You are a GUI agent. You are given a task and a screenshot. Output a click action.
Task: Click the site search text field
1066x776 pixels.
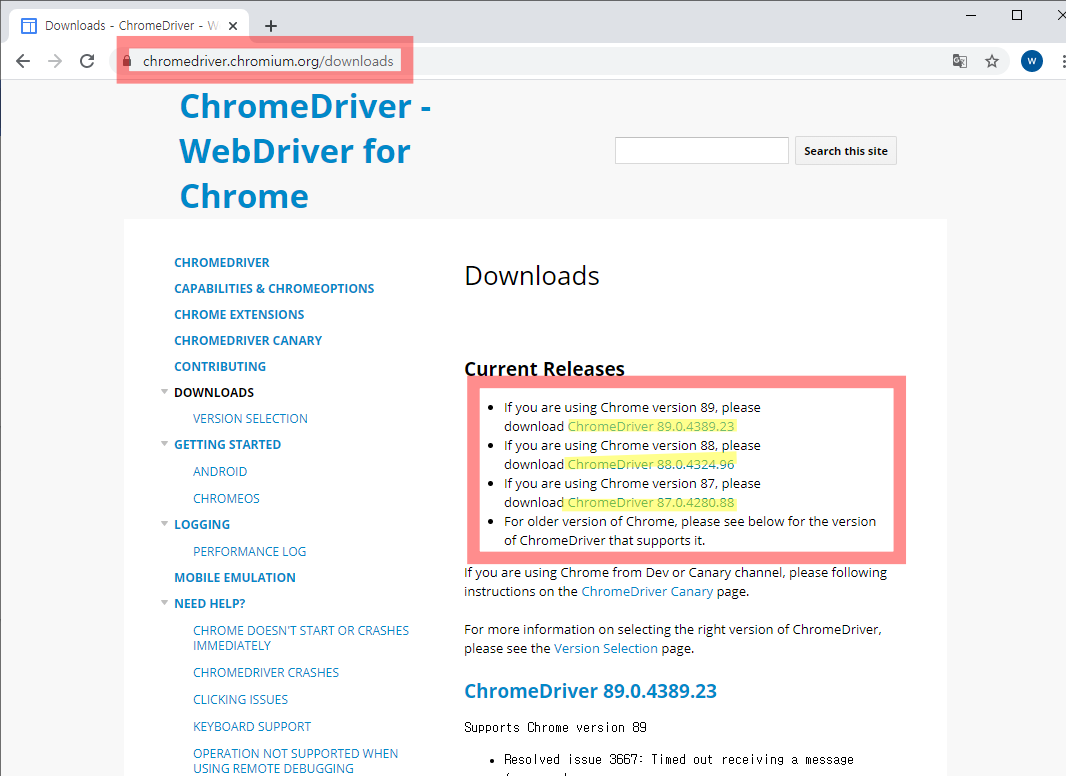click(701, 150)
